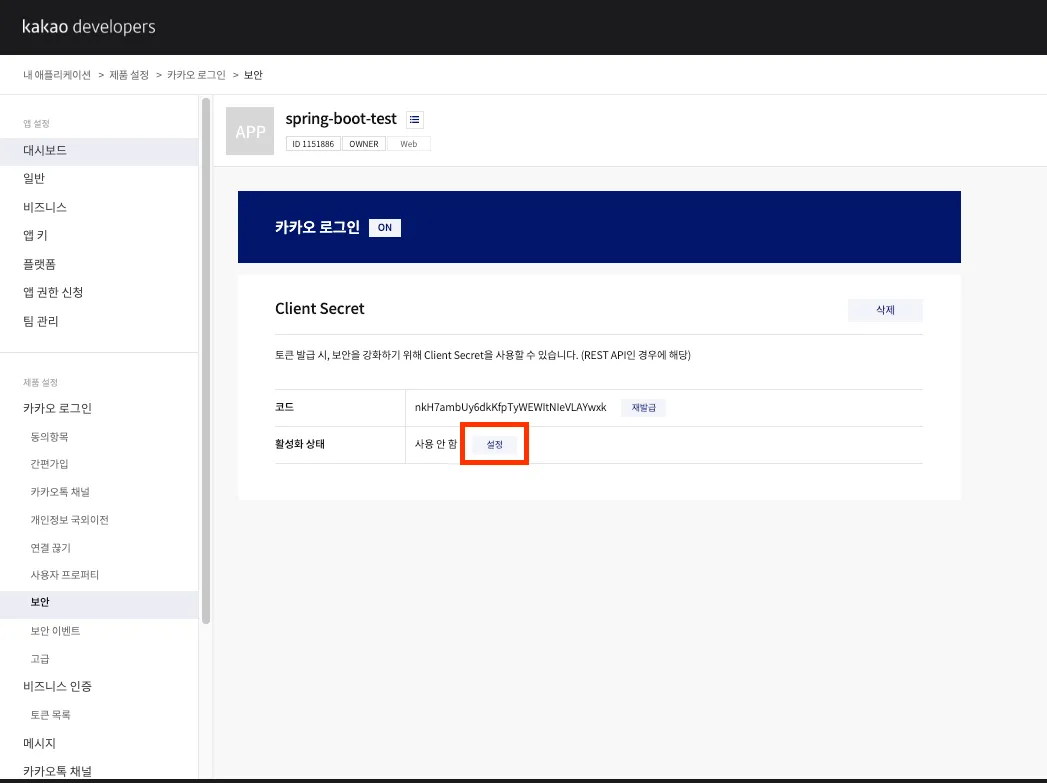The height and width of the screenshot is (783, 1047).
Task: Click the Web badge
Action: point(409,144)
